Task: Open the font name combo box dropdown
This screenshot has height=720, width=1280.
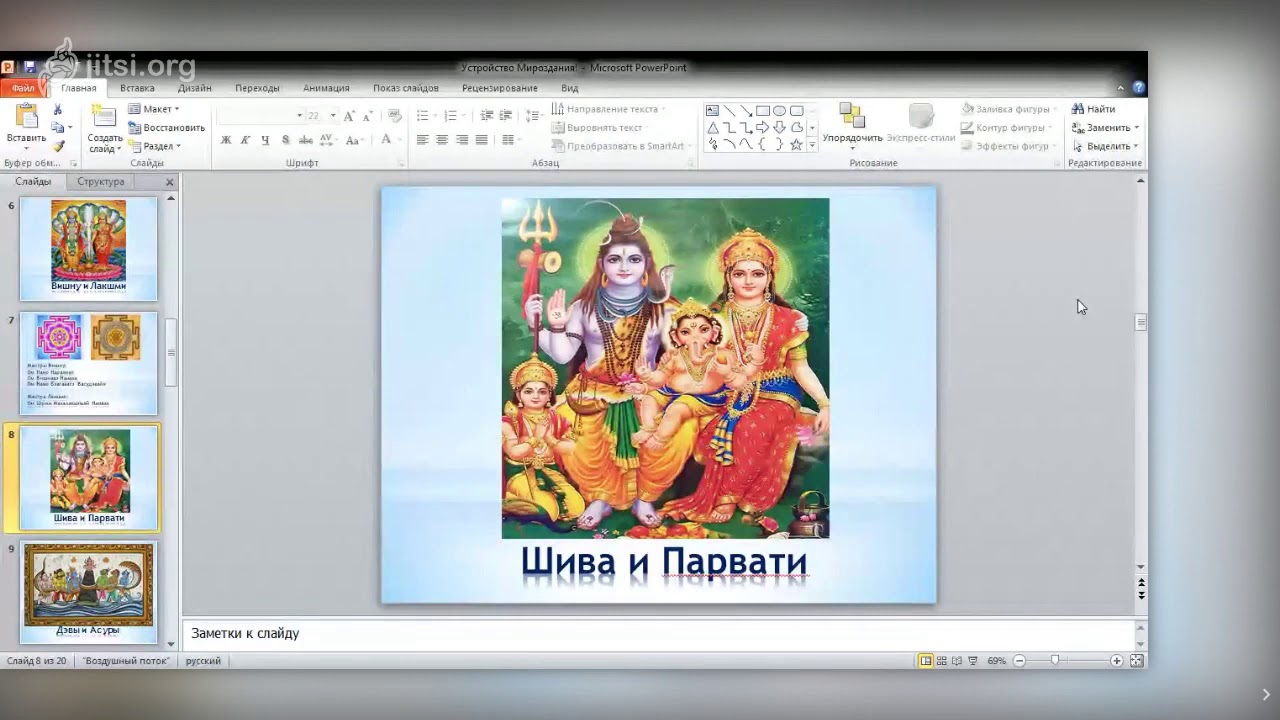Action: tap(299, 115)
